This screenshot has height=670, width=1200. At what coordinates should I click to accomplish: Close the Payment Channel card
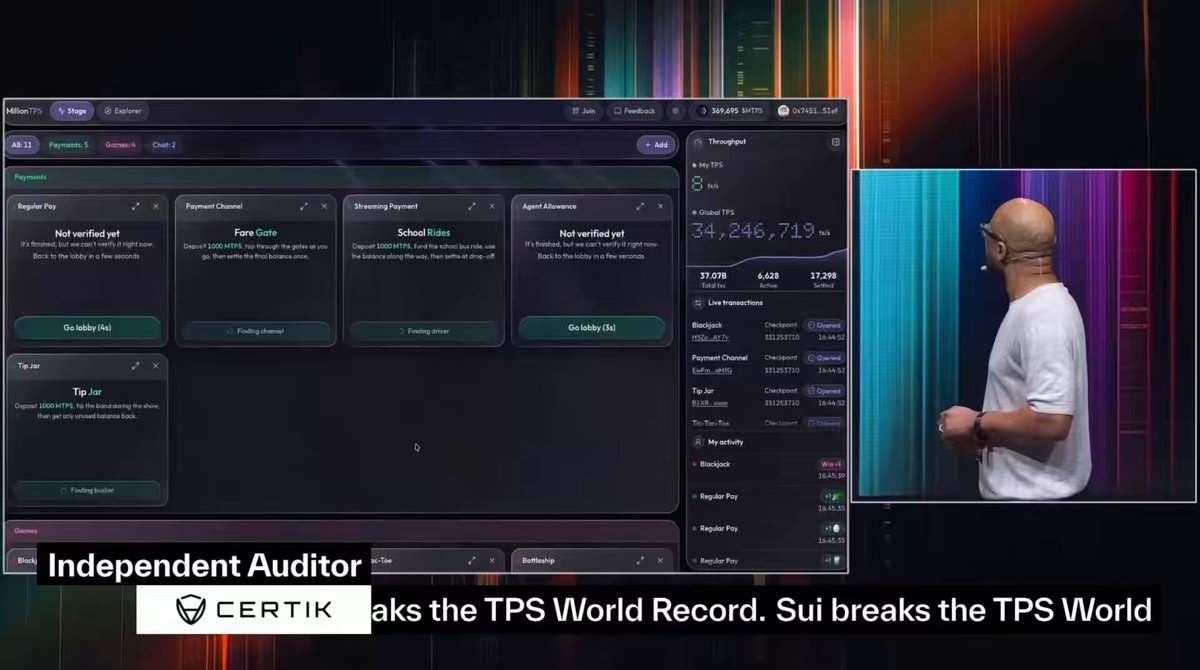[x=323, y=206]
